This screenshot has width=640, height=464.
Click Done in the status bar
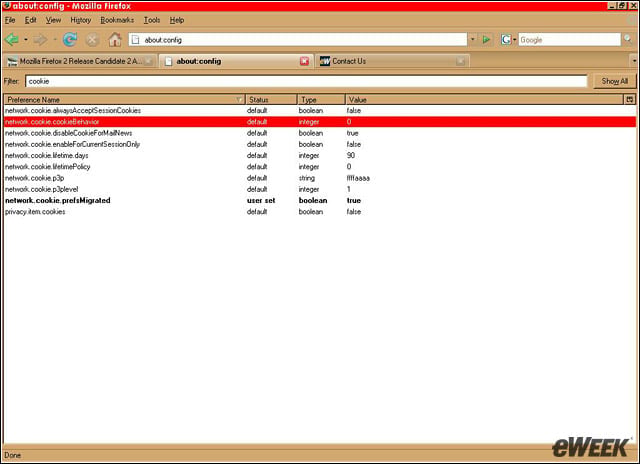pyautogui.click(x=12, y=455)
